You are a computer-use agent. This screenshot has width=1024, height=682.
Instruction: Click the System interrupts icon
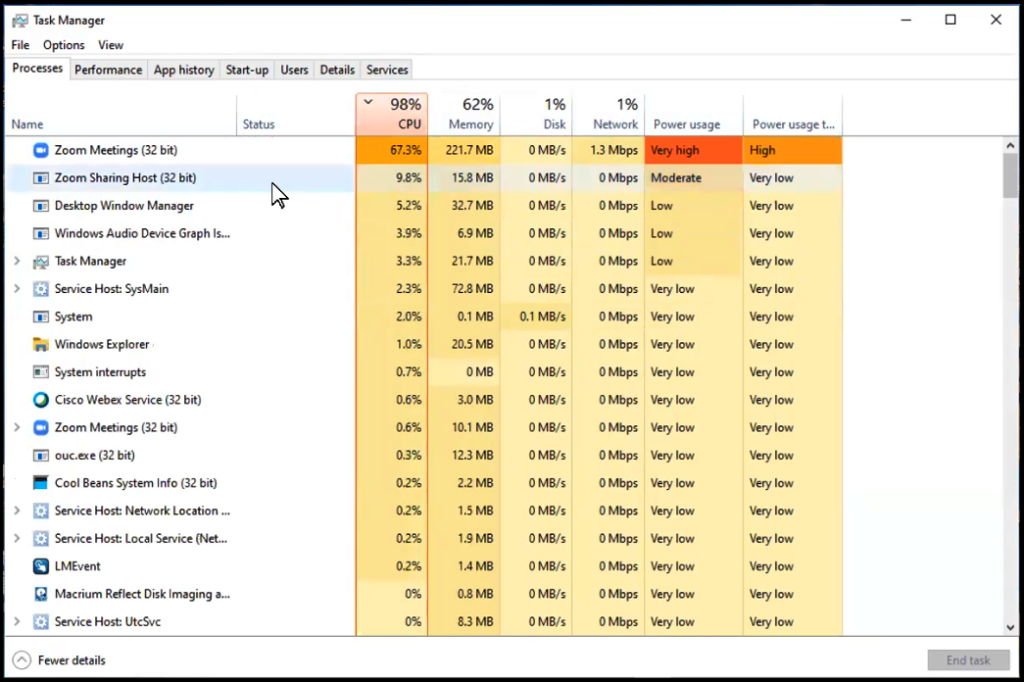point(40,372)
